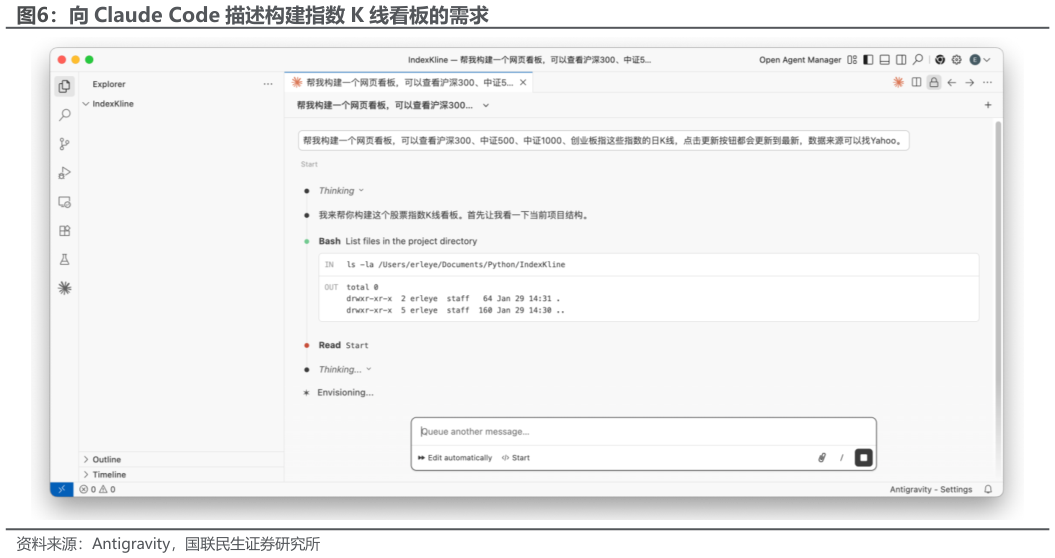Click Open Agent Manager
The width and height of the screenshot is (1055, 558).
pyautogui.click(x=800, y=60)
